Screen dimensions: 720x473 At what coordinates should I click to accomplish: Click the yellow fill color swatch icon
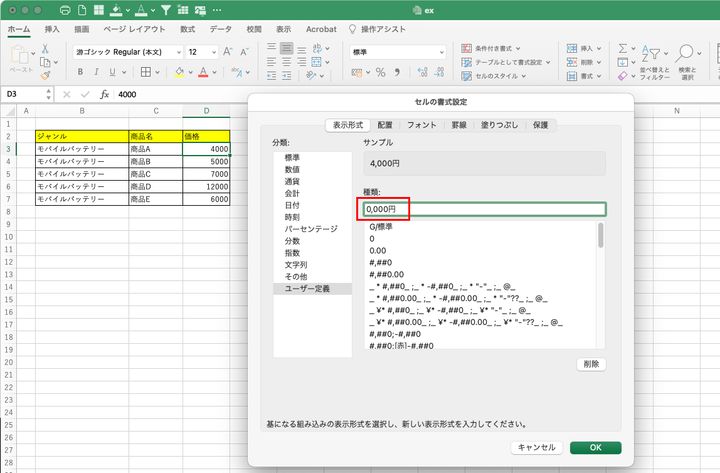[179, 72]
